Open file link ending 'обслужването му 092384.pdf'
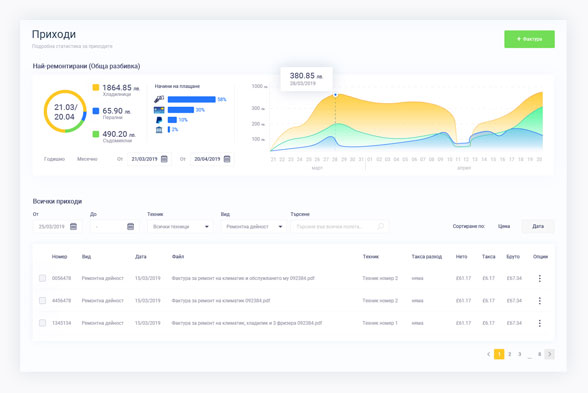 [243, 278]
